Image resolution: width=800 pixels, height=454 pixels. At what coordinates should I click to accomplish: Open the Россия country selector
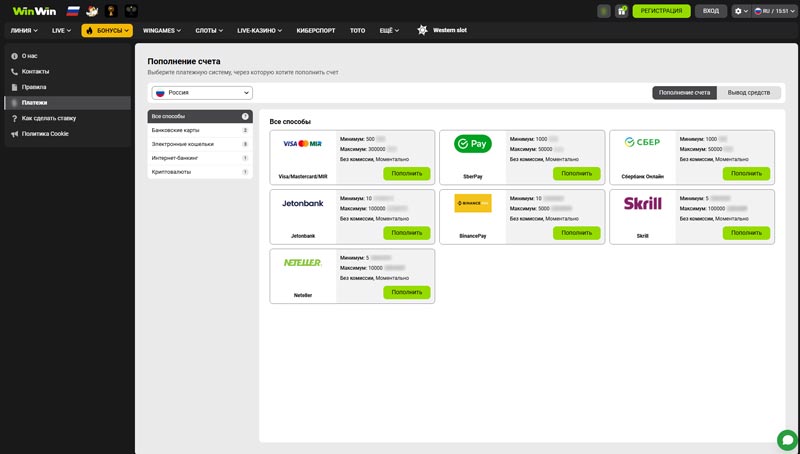pos(202,93)
